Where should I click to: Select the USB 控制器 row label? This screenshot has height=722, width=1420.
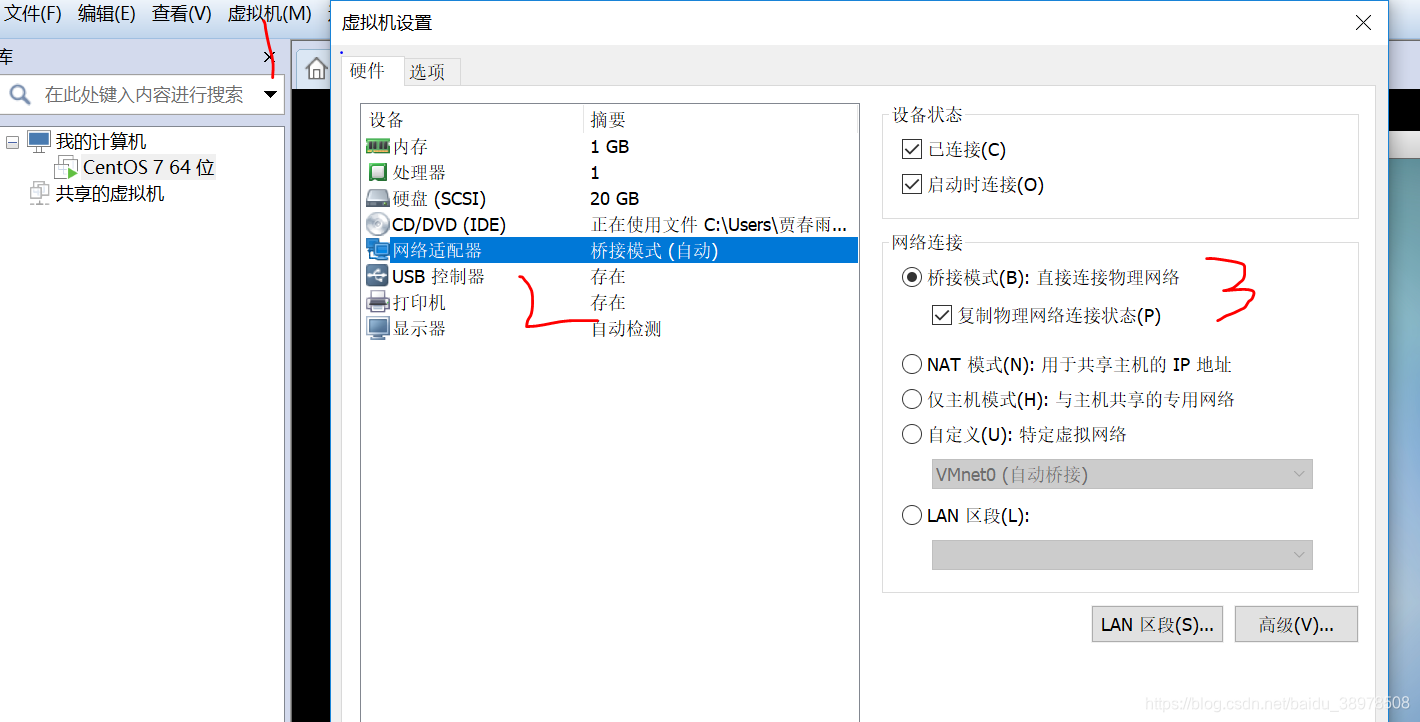click(x=439, y=277)
